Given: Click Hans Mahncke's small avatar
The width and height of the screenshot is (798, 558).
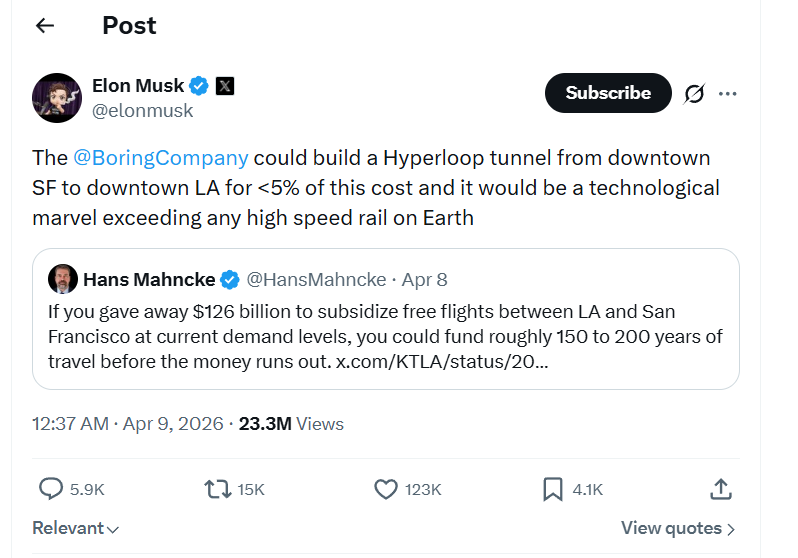Looking at the screenshot, I should (x=62, y=278).
